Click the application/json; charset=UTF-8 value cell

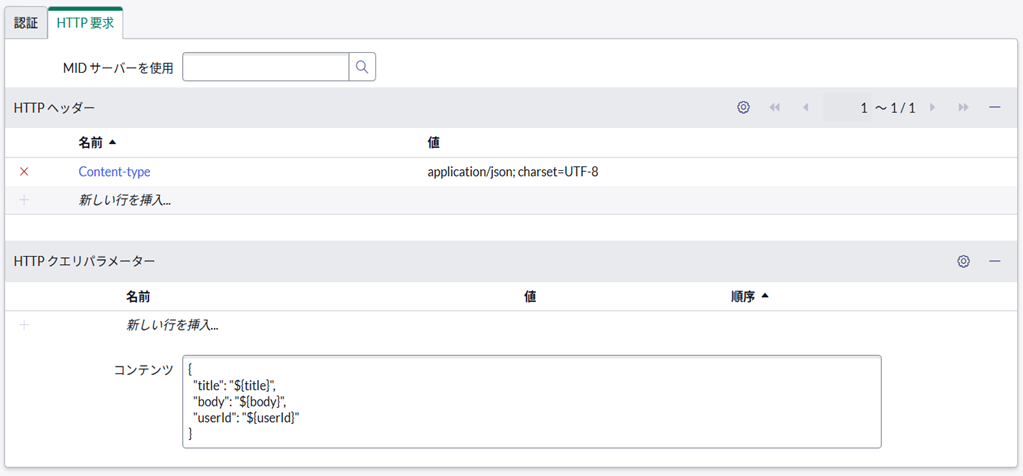[x=512, y=172]
